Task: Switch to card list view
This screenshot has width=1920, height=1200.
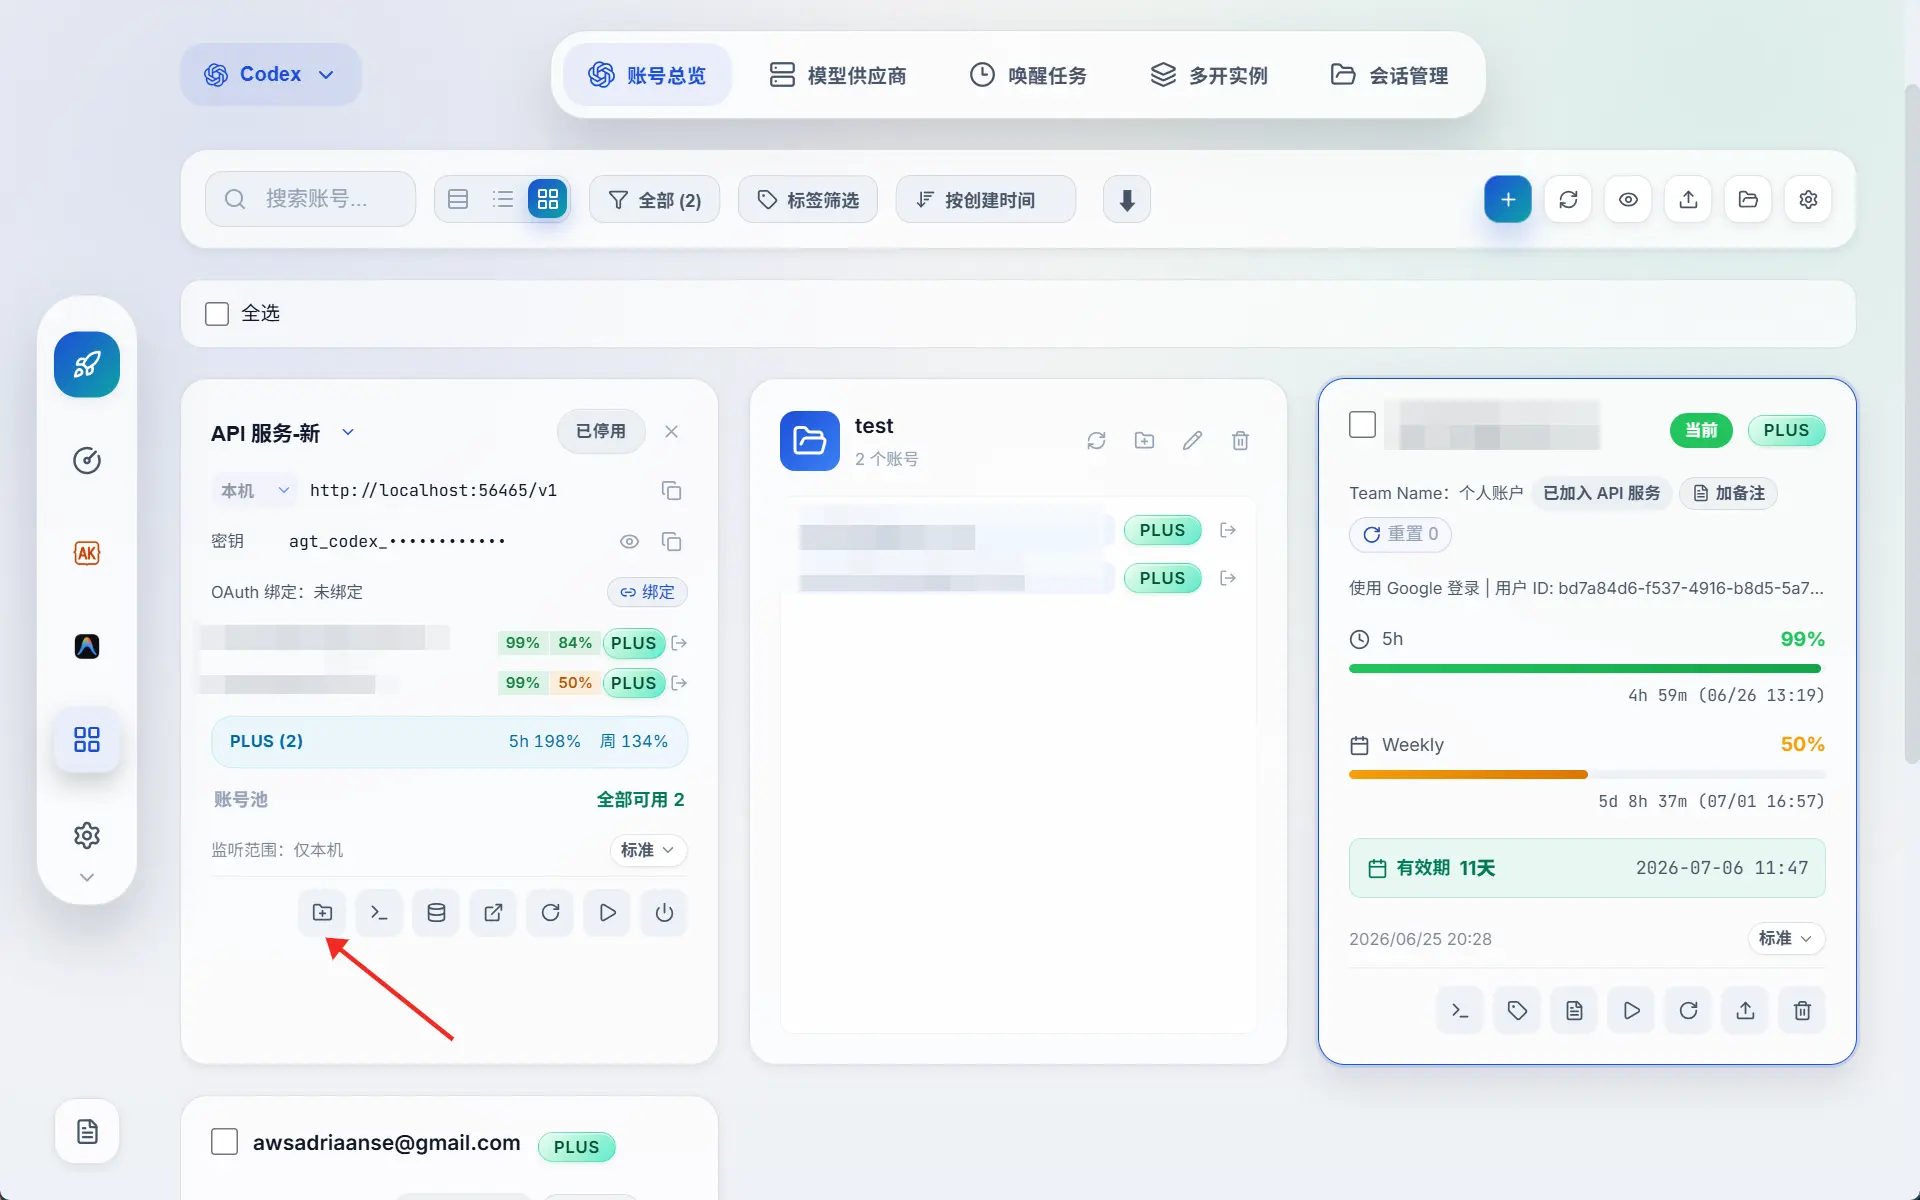Action: coord(458,200)
